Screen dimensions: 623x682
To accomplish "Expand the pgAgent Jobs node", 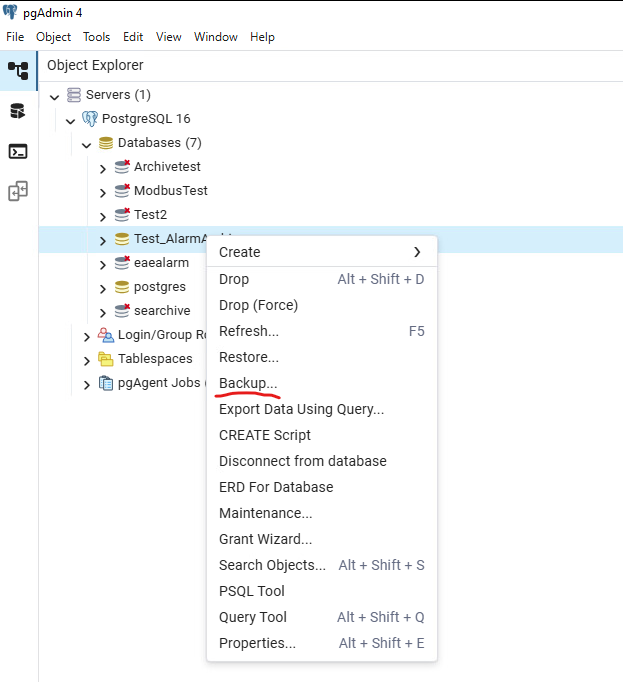I will tap(87, 385).
